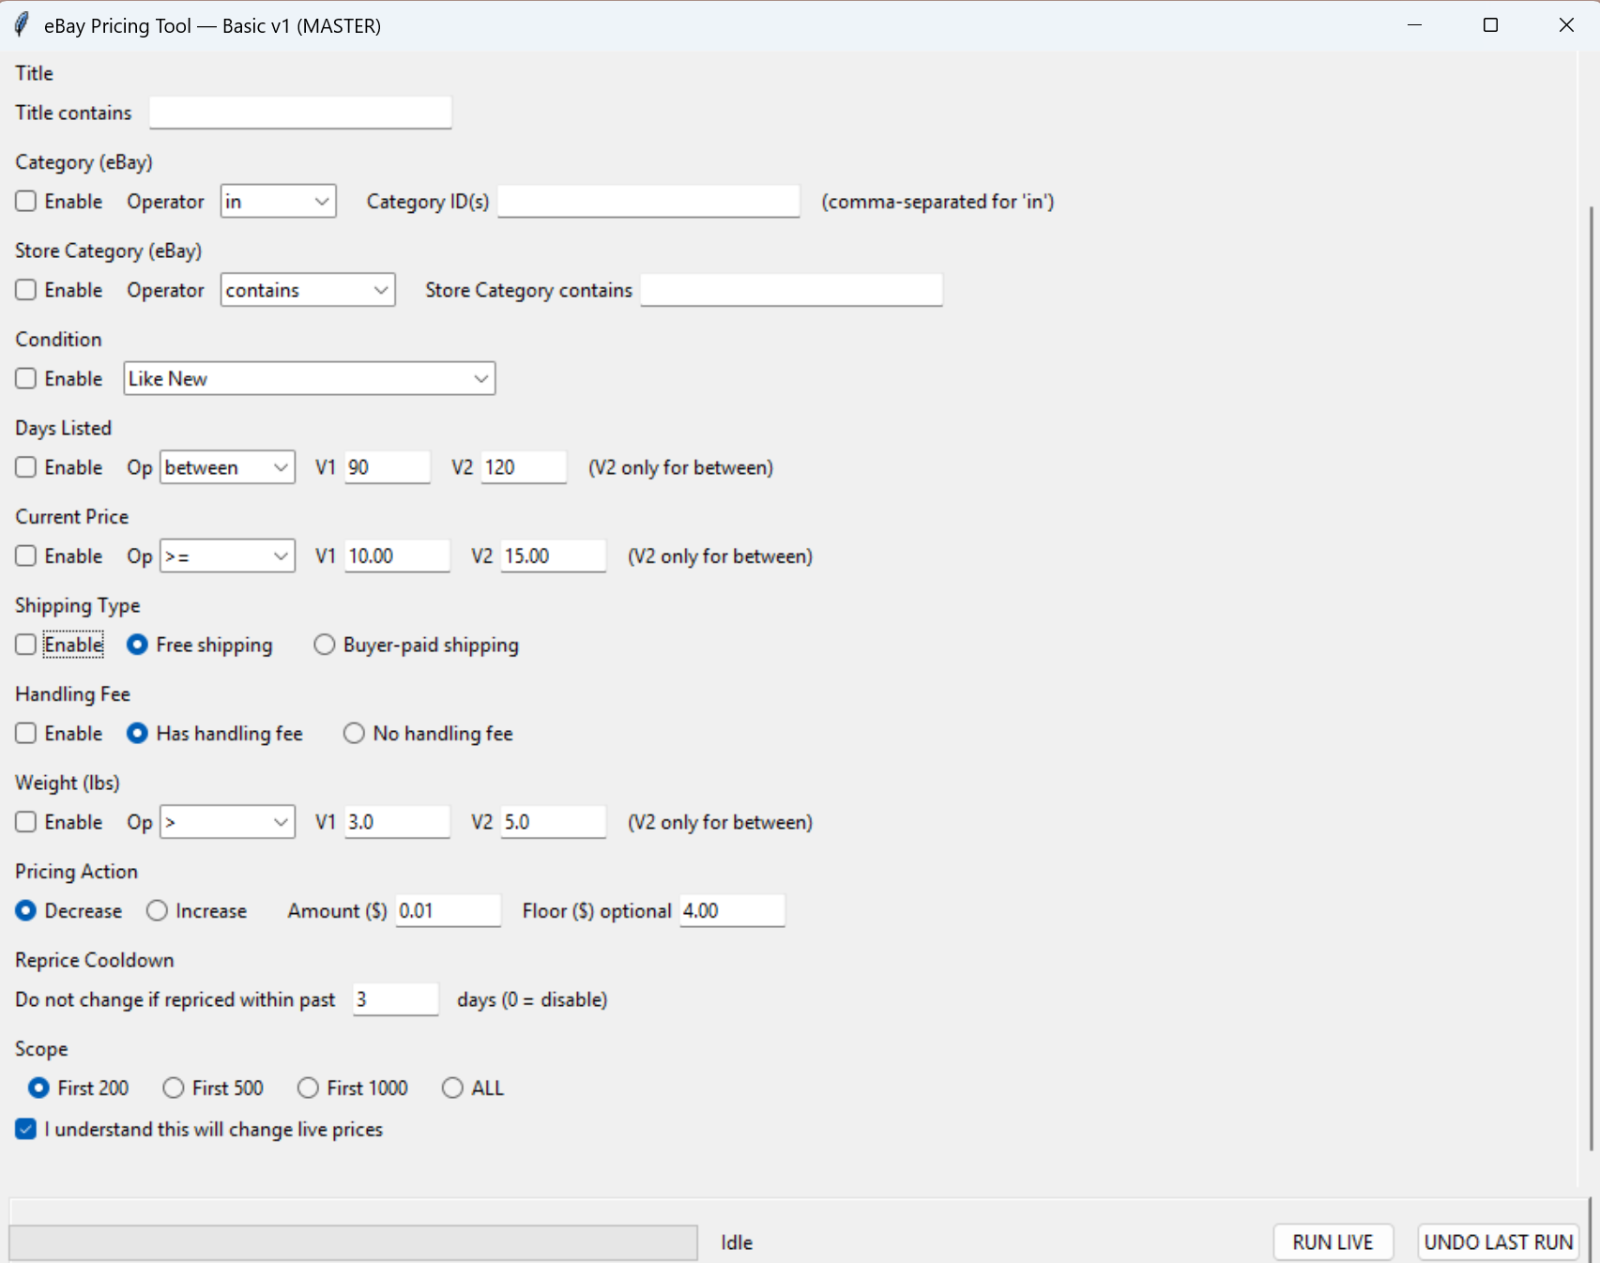This screenshot has width=1600, height=1263.
Task: Click Days Listed V2 field showing 120
Action: coord(523,468)
